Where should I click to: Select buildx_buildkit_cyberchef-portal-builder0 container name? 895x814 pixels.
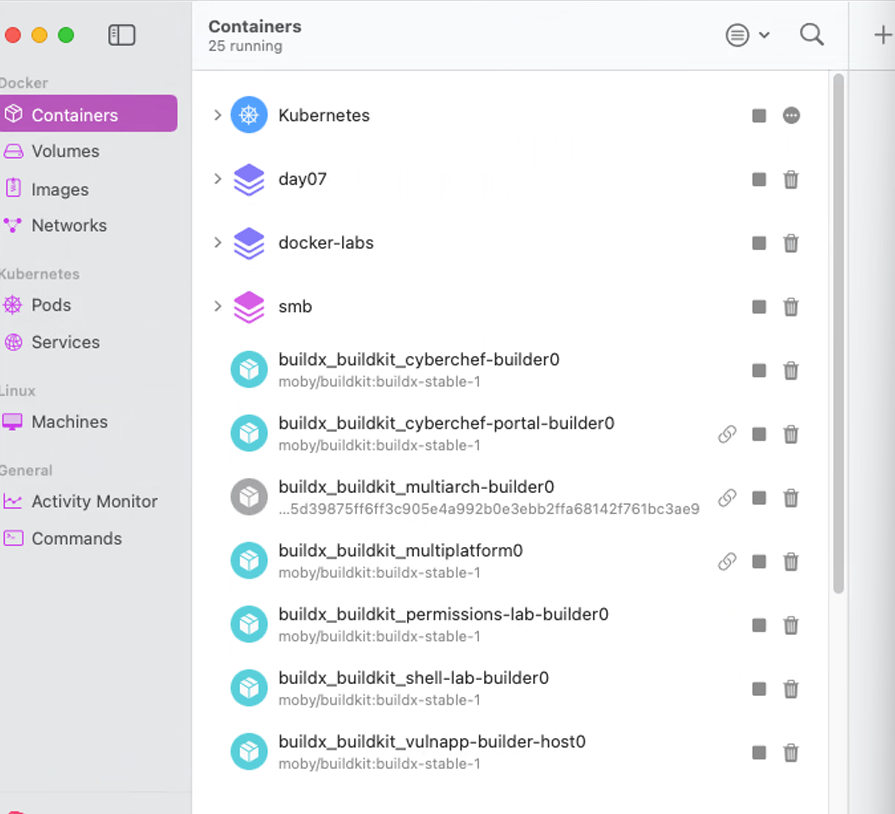point(446,423)
